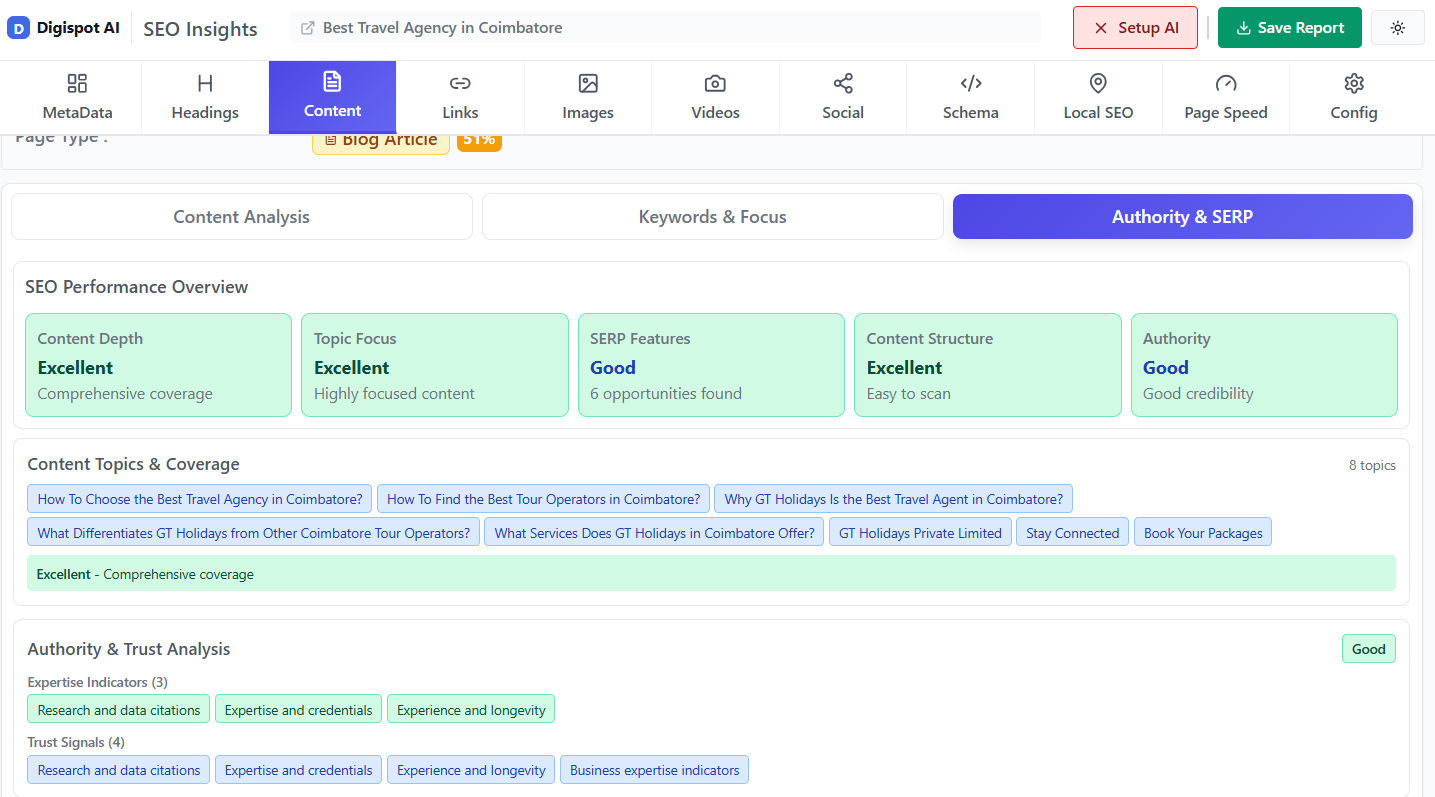The width and height of the screenshot is (1435, 797).
Task: Click the Save Report button
Action: pos(1289,27)
